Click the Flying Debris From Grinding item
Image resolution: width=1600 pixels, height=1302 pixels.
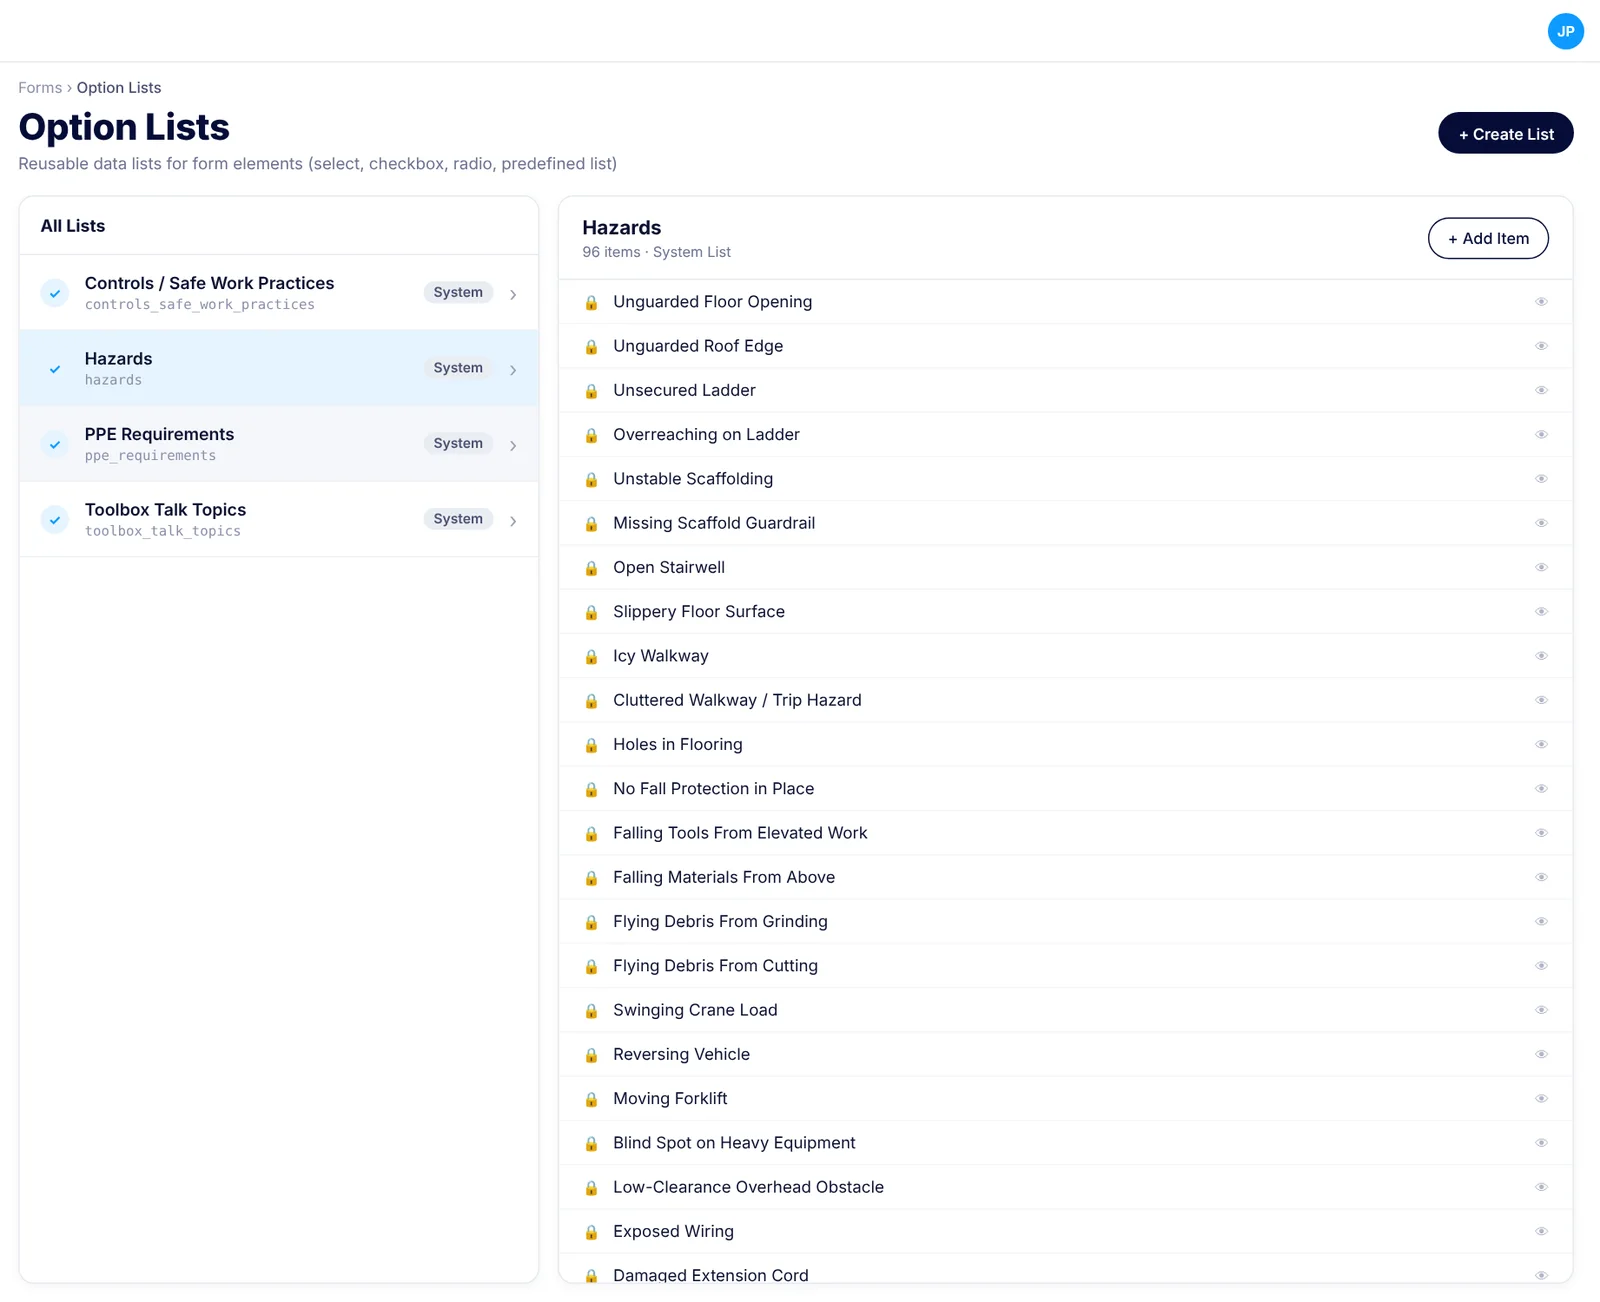coord(720,922)
